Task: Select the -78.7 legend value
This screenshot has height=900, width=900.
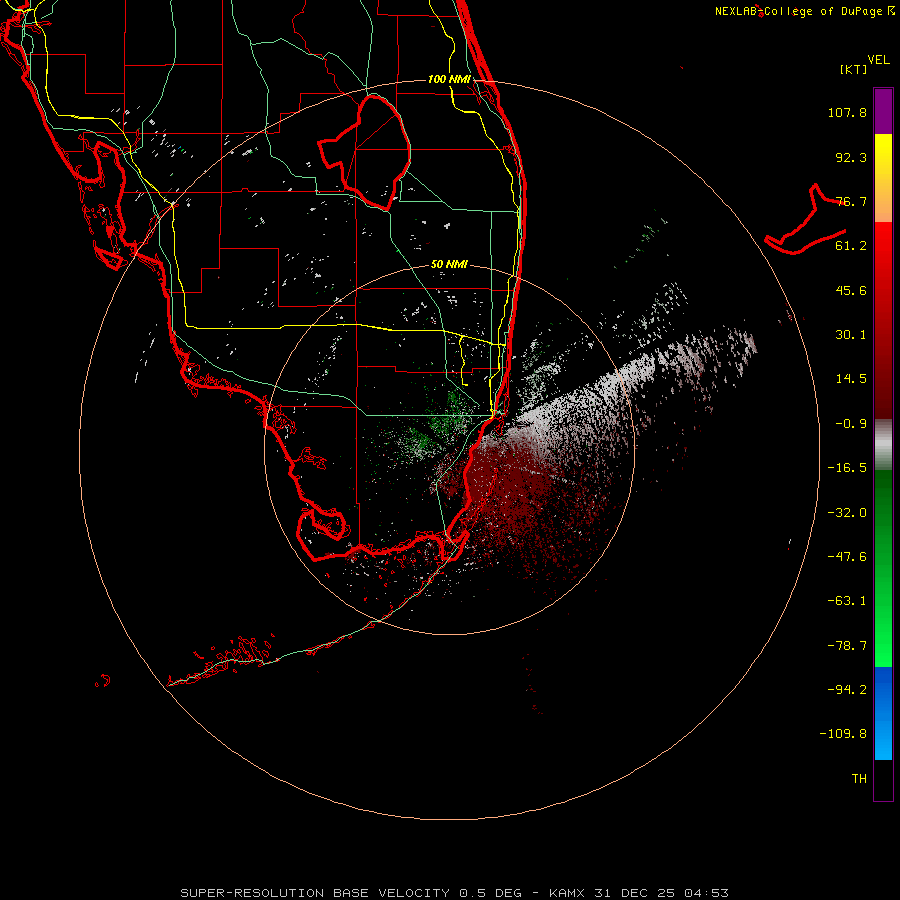Action: click(847, 646)
